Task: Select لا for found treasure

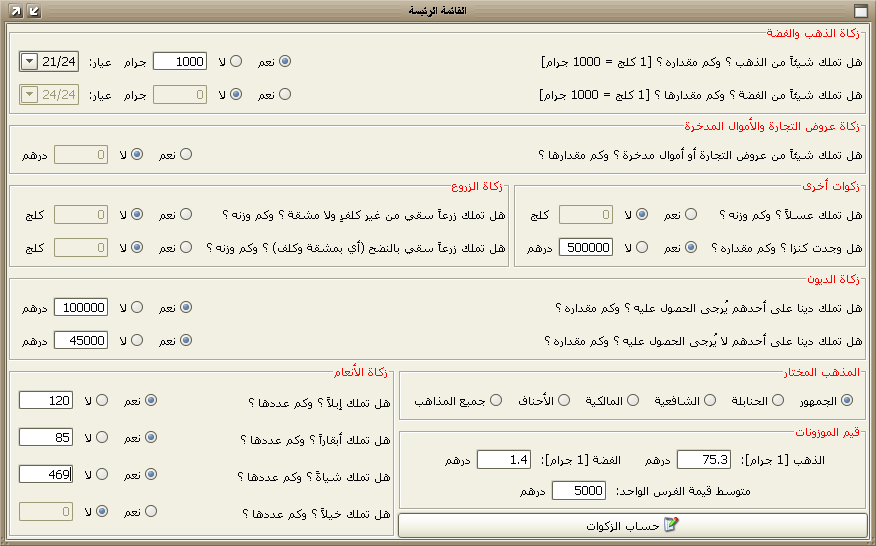Action: (x=642, y=247)
